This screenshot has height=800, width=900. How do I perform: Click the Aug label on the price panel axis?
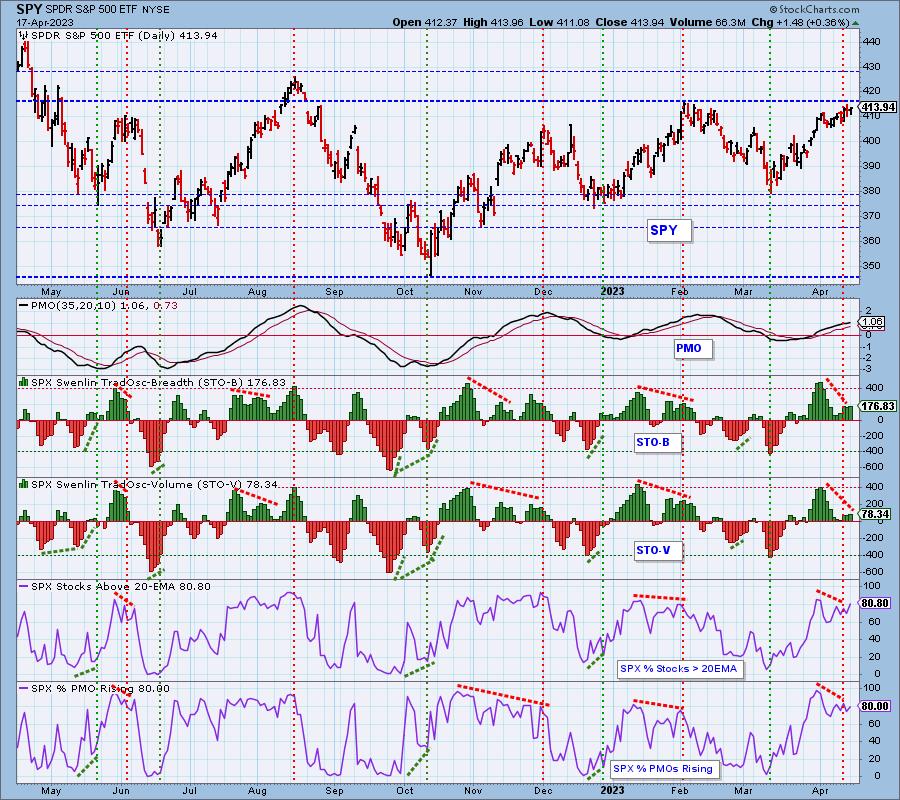click(x=257, y=292)
